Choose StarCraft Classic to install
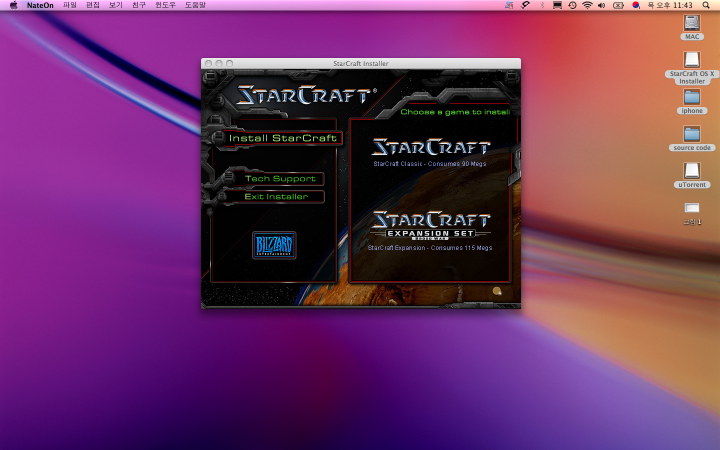This screenshot has height=450, width=720. [x=431, y=147]
